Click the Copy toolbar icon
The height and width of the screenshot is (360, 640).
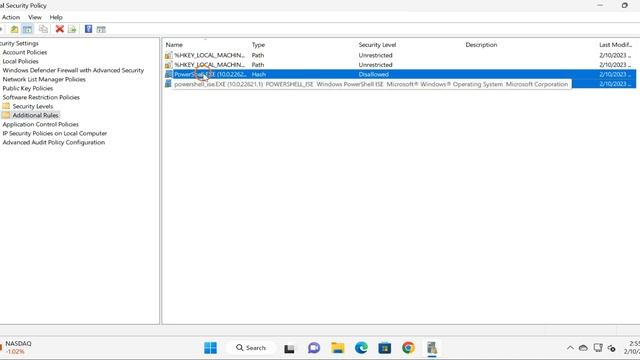point(43,29)
